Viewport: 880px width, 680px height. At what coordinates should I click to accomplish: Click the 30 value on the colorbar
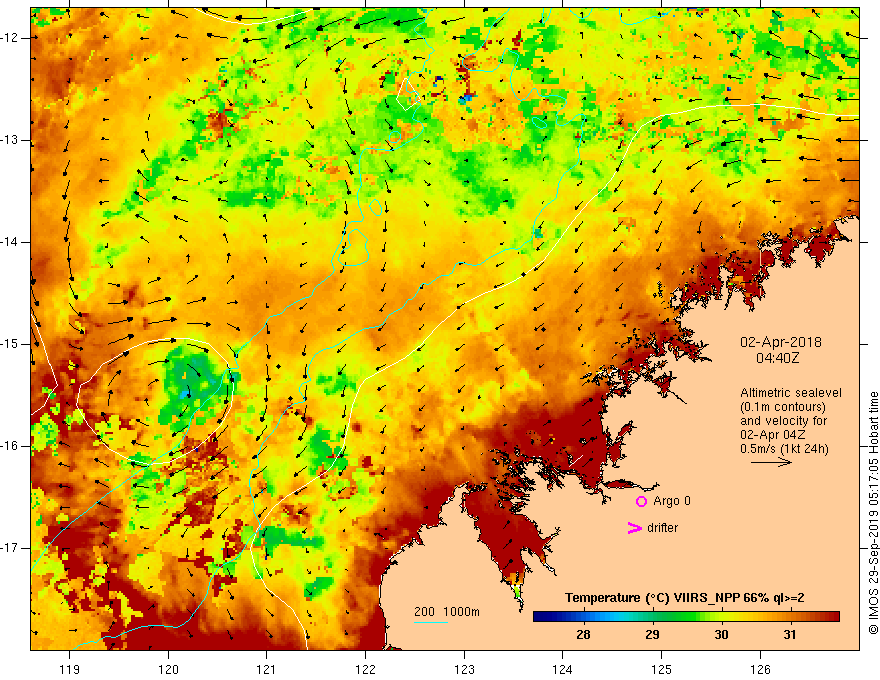721,635
